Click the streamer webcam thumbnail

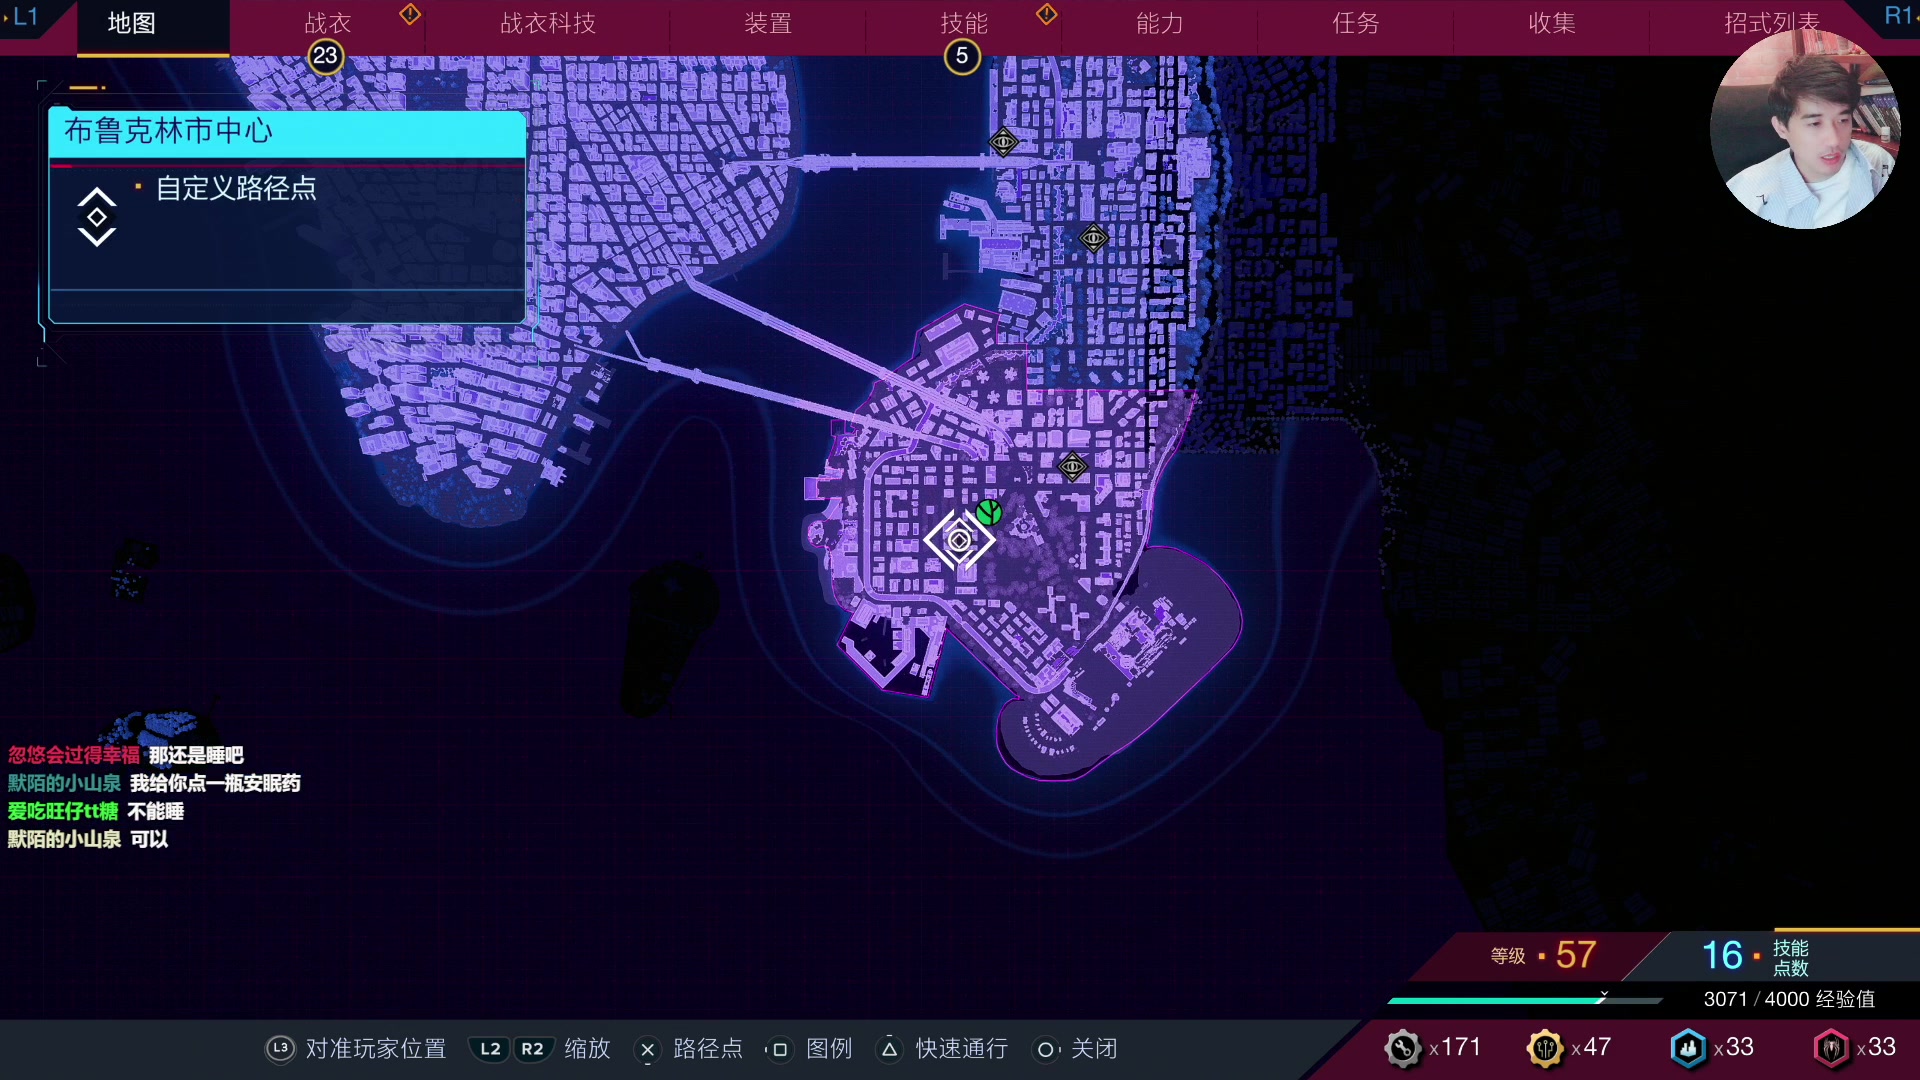[x=1806, y=130]
